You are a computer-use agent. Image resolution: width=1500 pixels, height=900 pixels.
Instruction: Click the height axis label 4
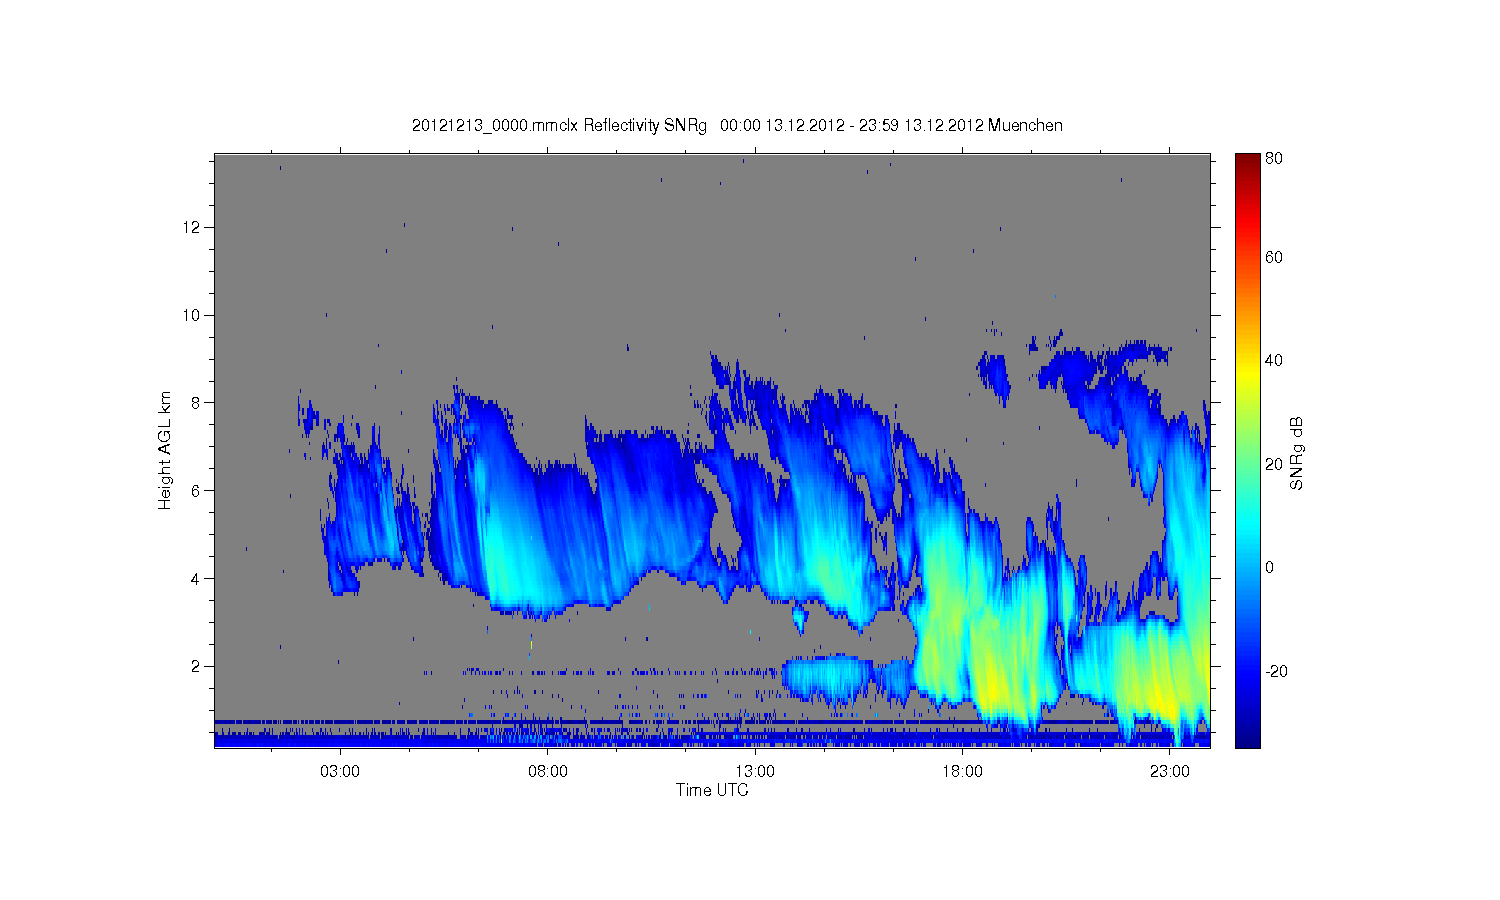(x=197, y=578)
